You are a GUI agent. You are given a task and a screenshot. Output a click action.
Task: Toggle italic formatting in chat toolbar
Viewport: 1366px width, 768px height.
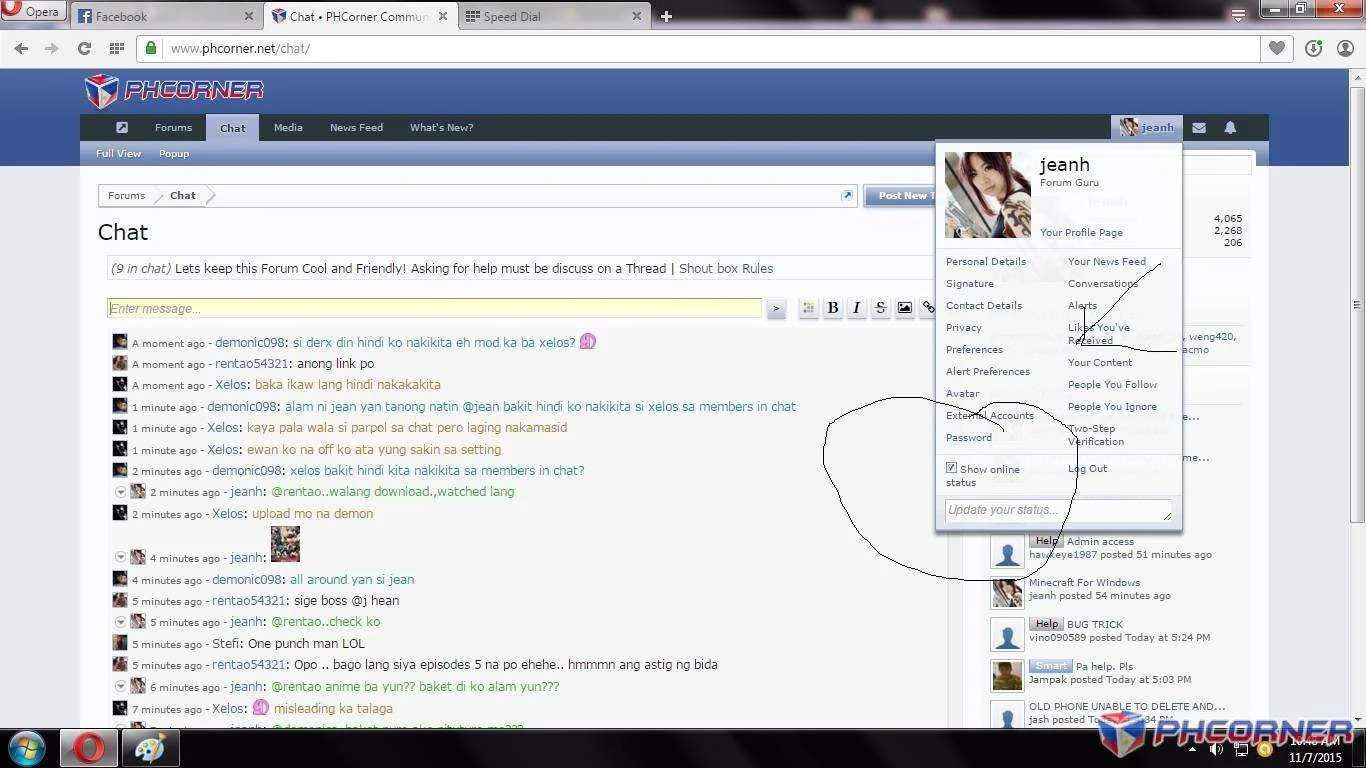(856, 308)
